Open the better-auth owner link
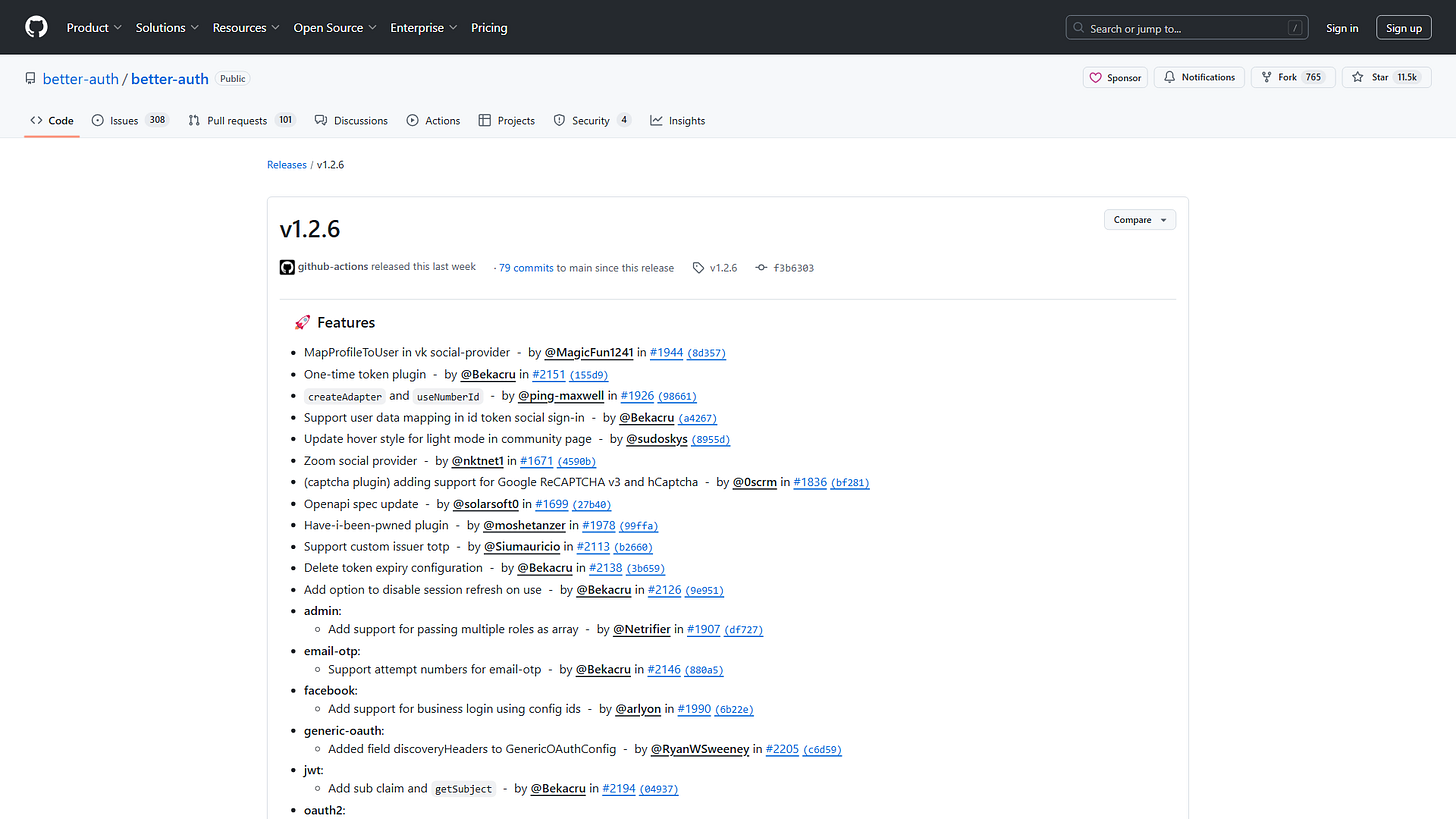This screenshot has width=1456, height=819. [81, 79]
